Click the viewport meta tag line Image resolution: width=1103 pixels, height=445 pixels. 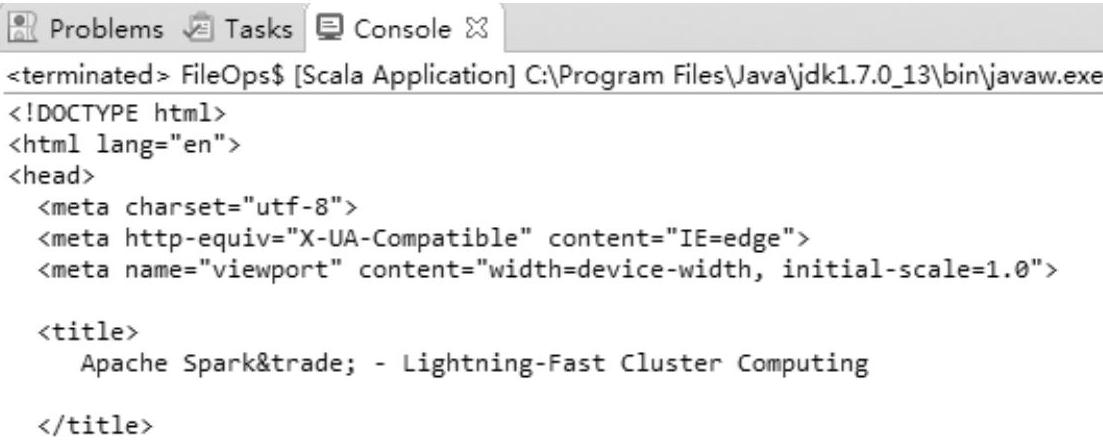pos(547,270)
